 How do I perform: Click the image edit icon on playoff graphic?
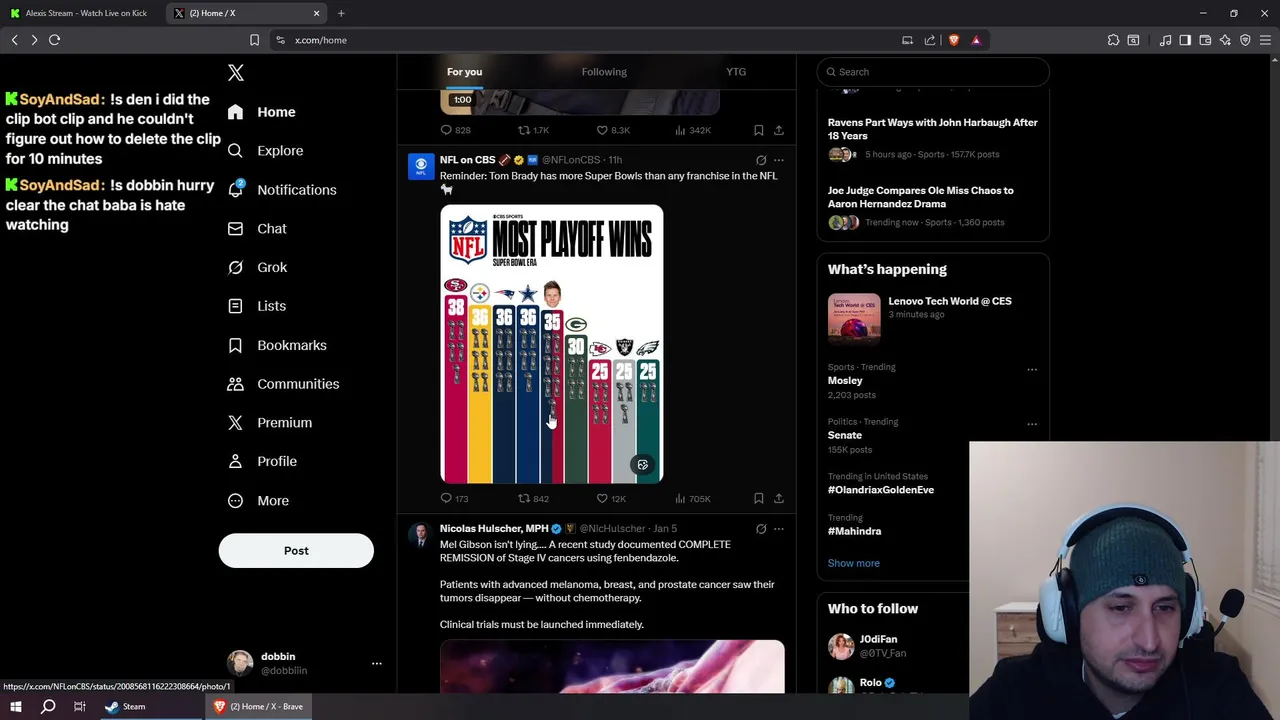[x=643, y=465]
